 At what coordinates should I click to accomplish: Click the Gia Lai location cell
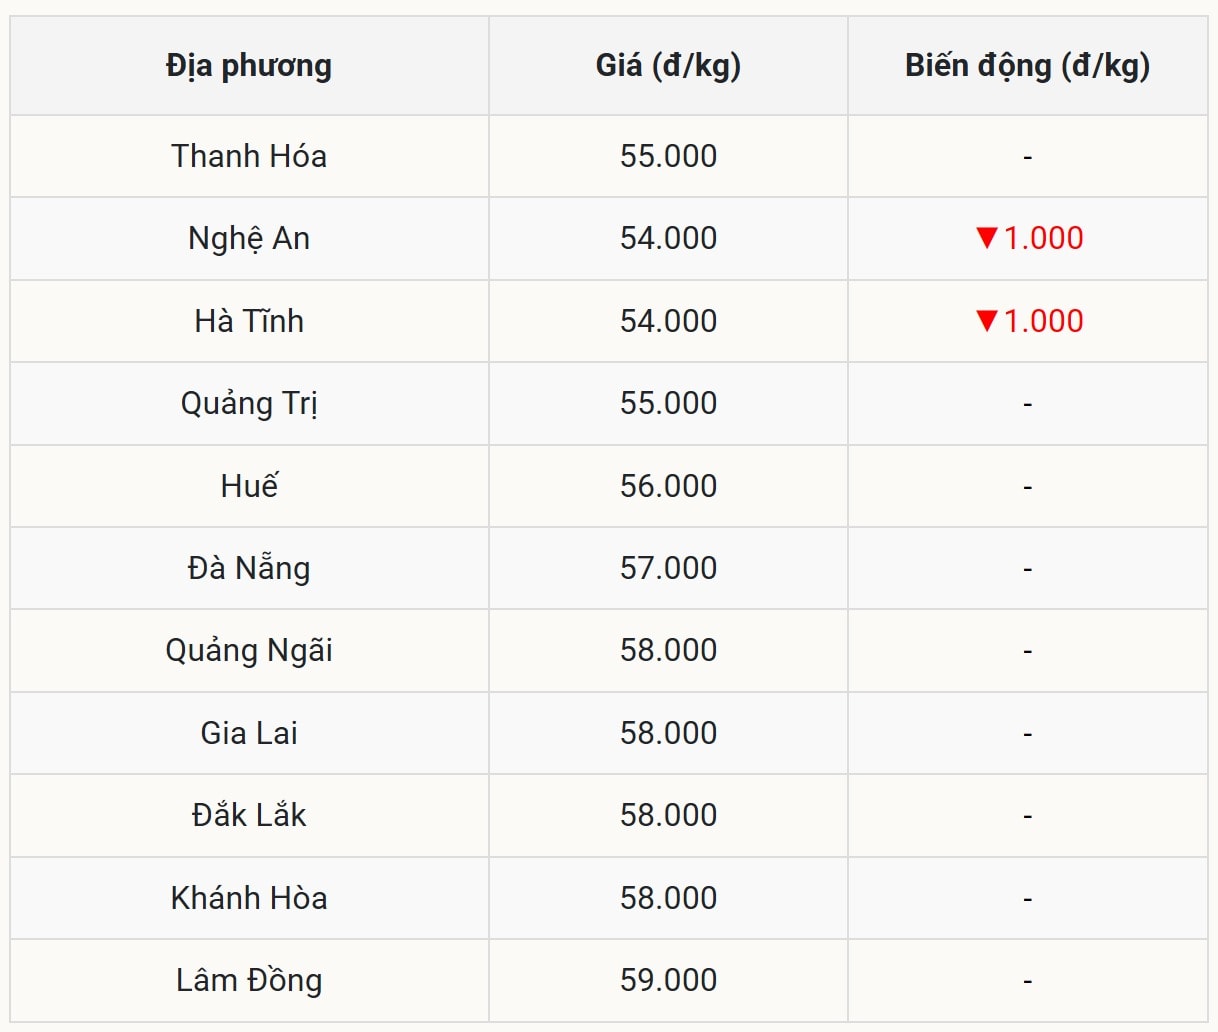coord(249,733)
